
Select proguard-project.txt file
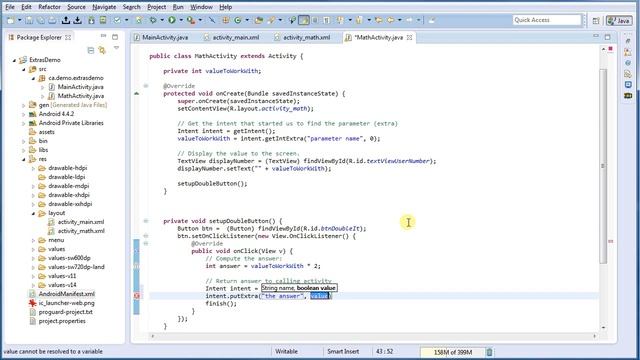[x=65, y=312]
